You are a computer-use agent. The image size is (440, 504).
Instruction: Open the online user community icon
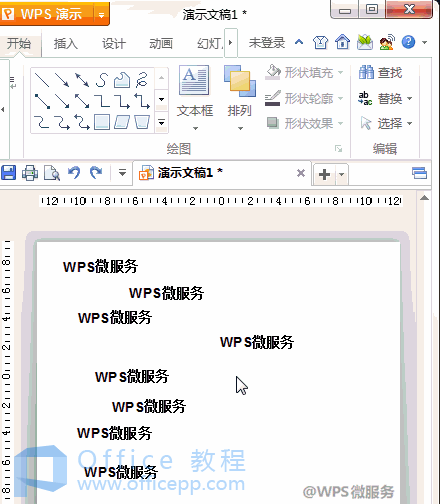[x=387, y=43]
